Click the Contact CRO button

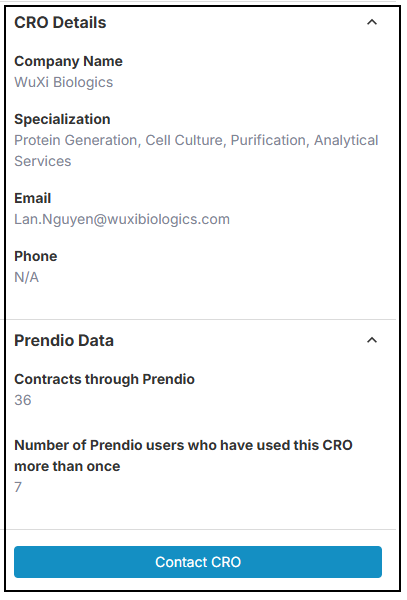tap(198, 562)
